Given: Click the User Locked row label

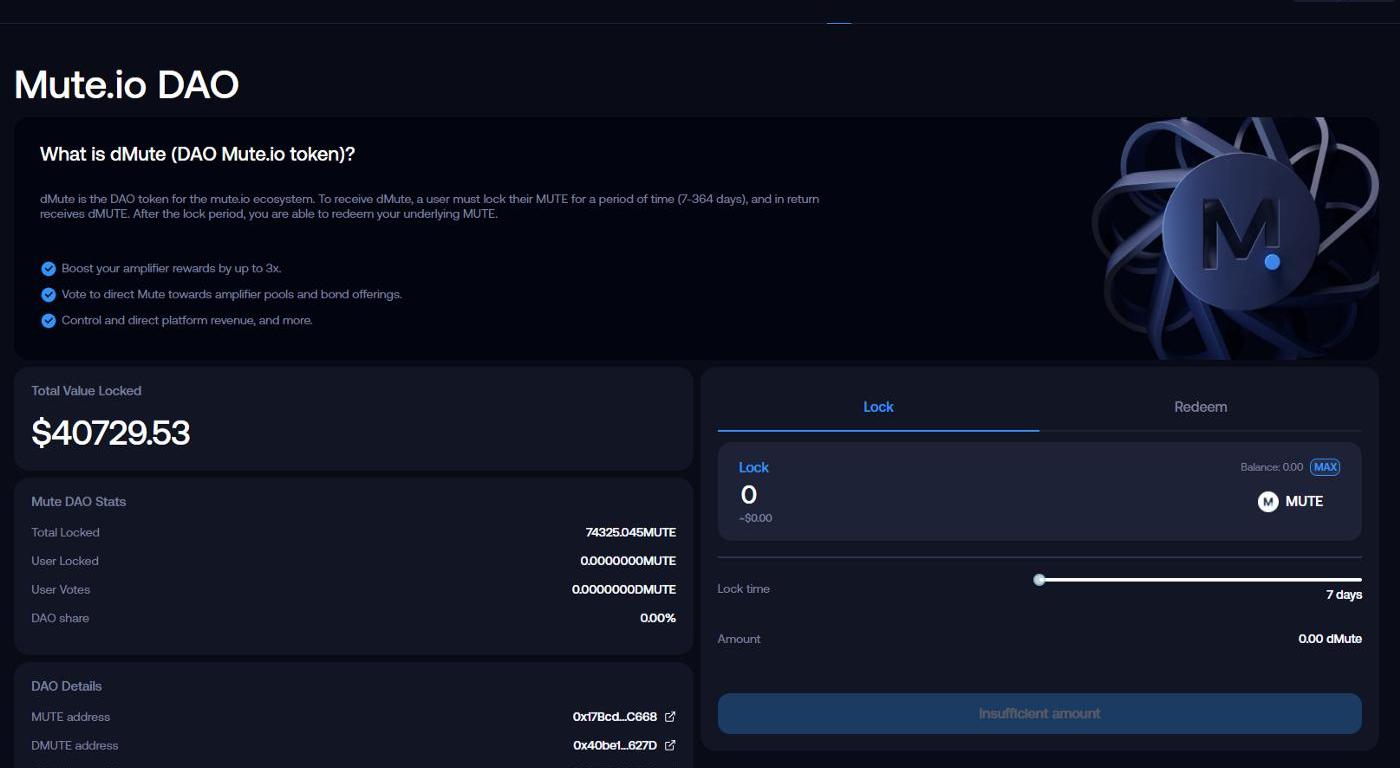Looking at the screenshot, I should (65, 561).
